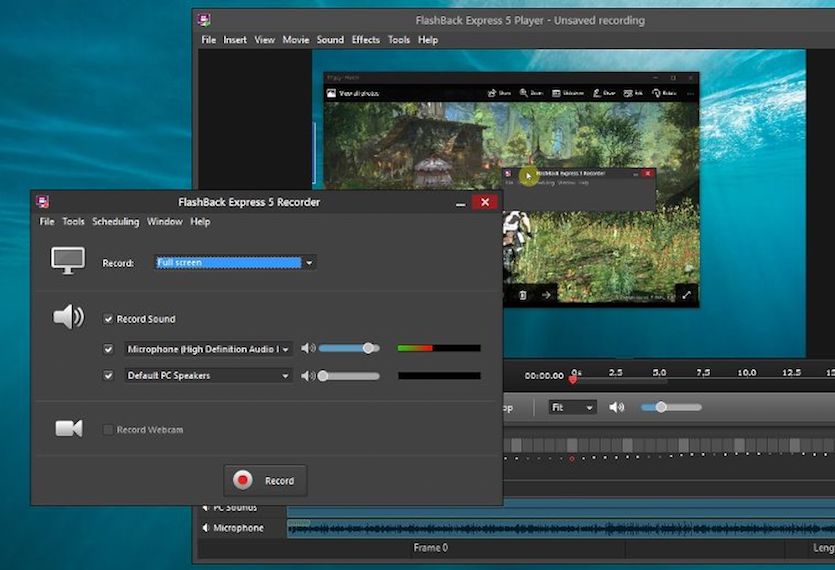Click the webcam camera icon
This screenshot has width=835, height=570.
(69, 428)
